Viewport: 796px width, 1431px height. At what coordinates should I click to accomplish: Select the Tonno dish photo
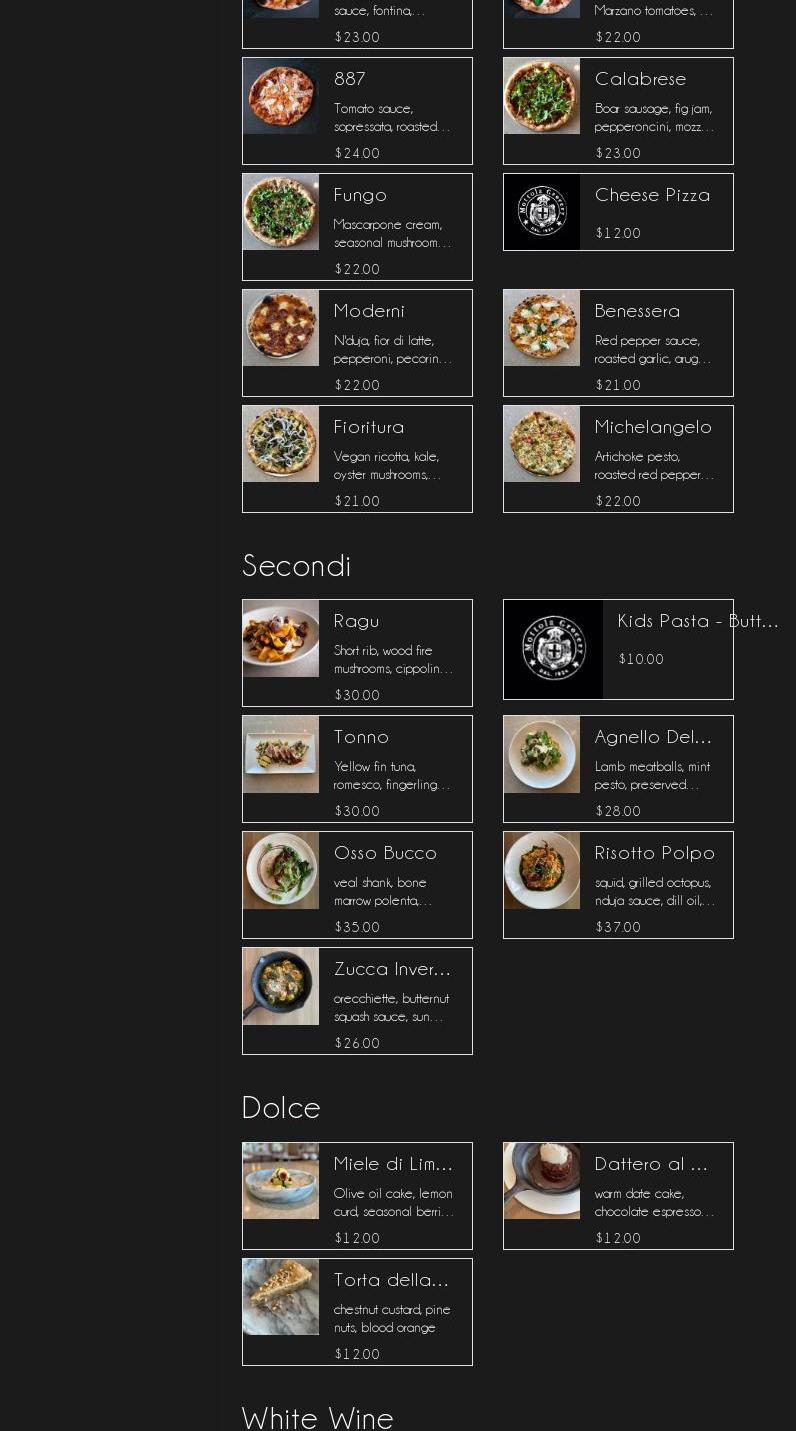click(281, 754)
